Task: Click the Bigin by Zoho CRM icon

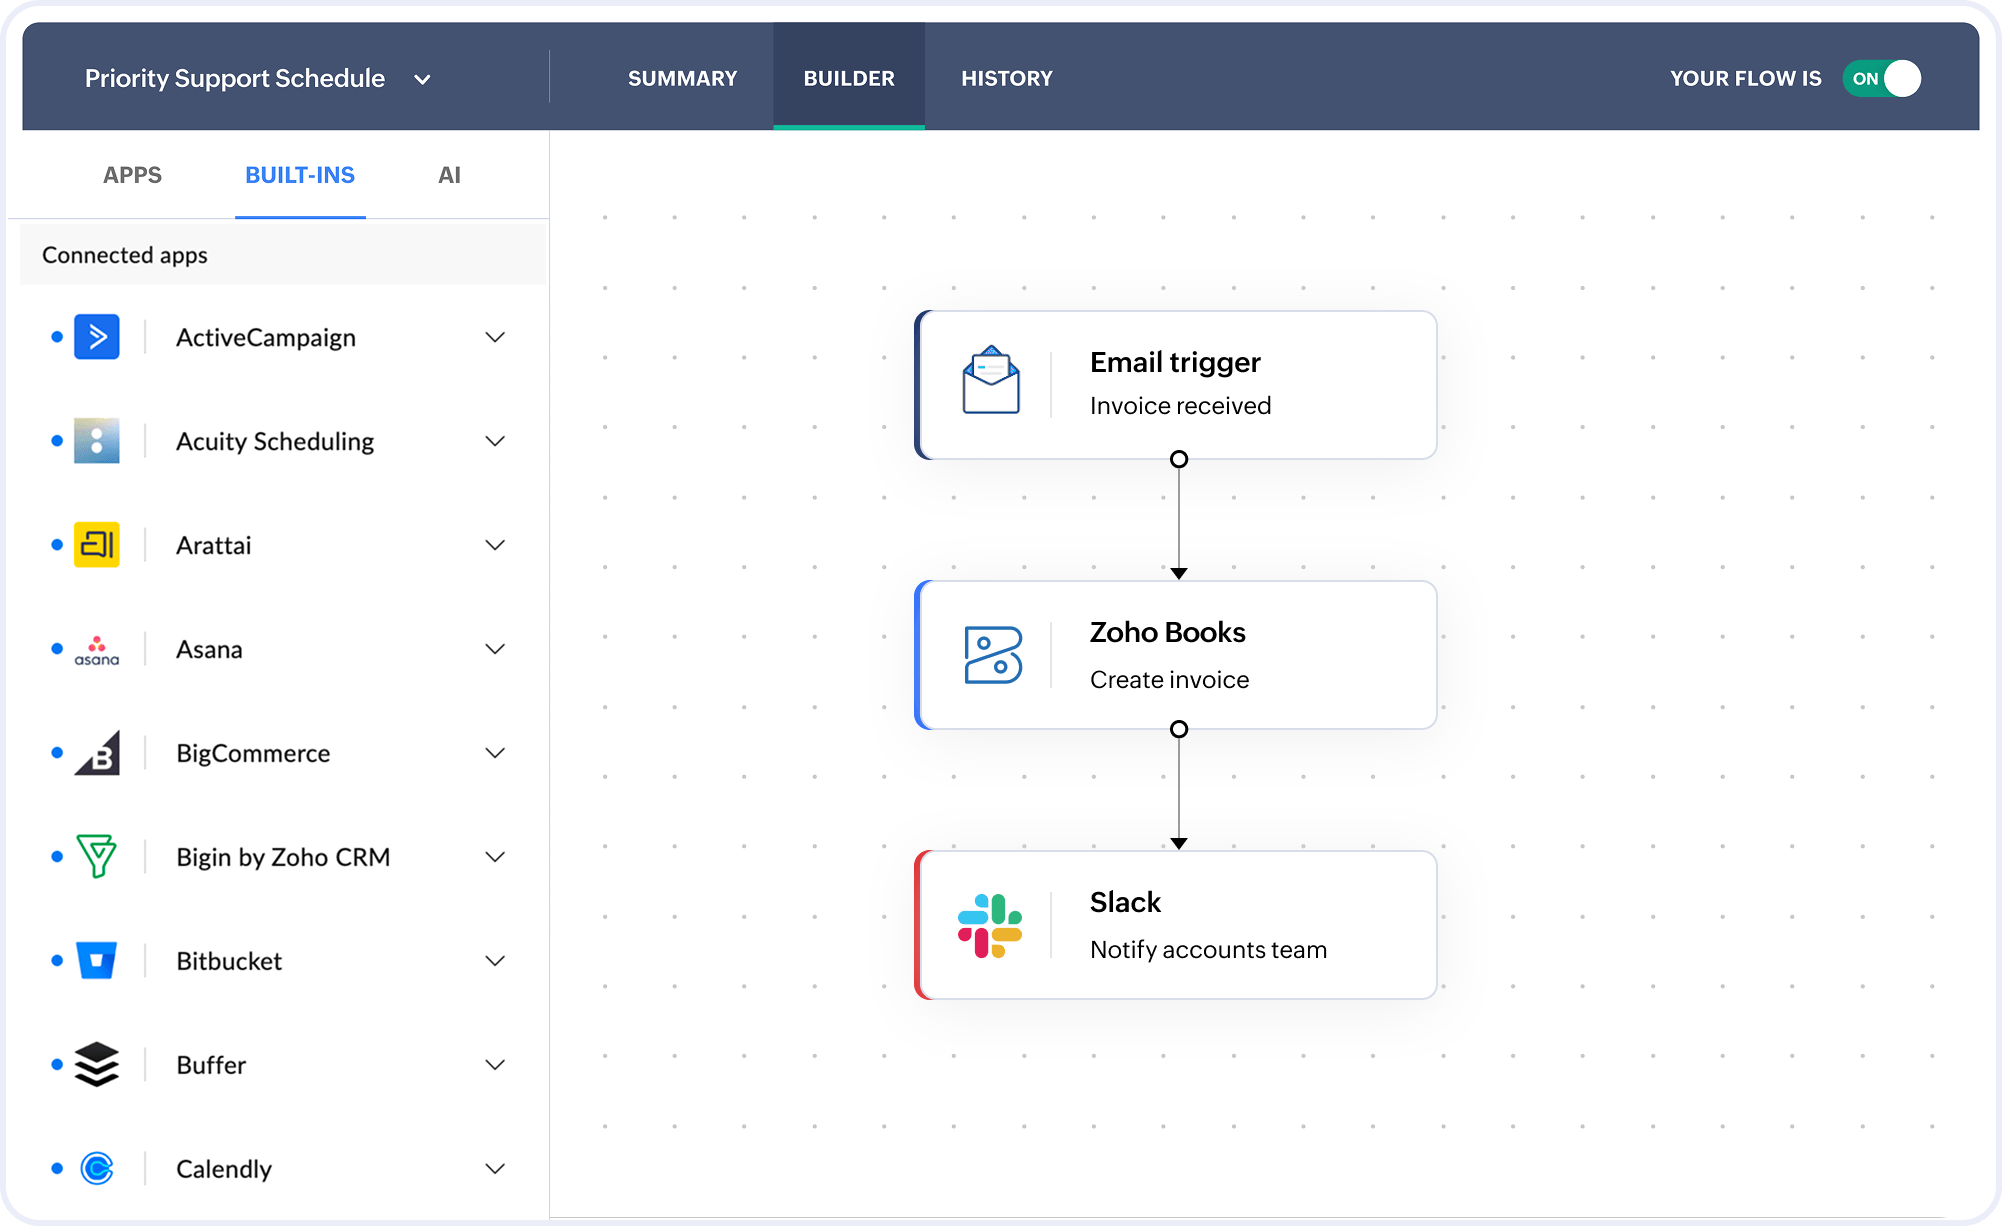Action: coord(97,857)
